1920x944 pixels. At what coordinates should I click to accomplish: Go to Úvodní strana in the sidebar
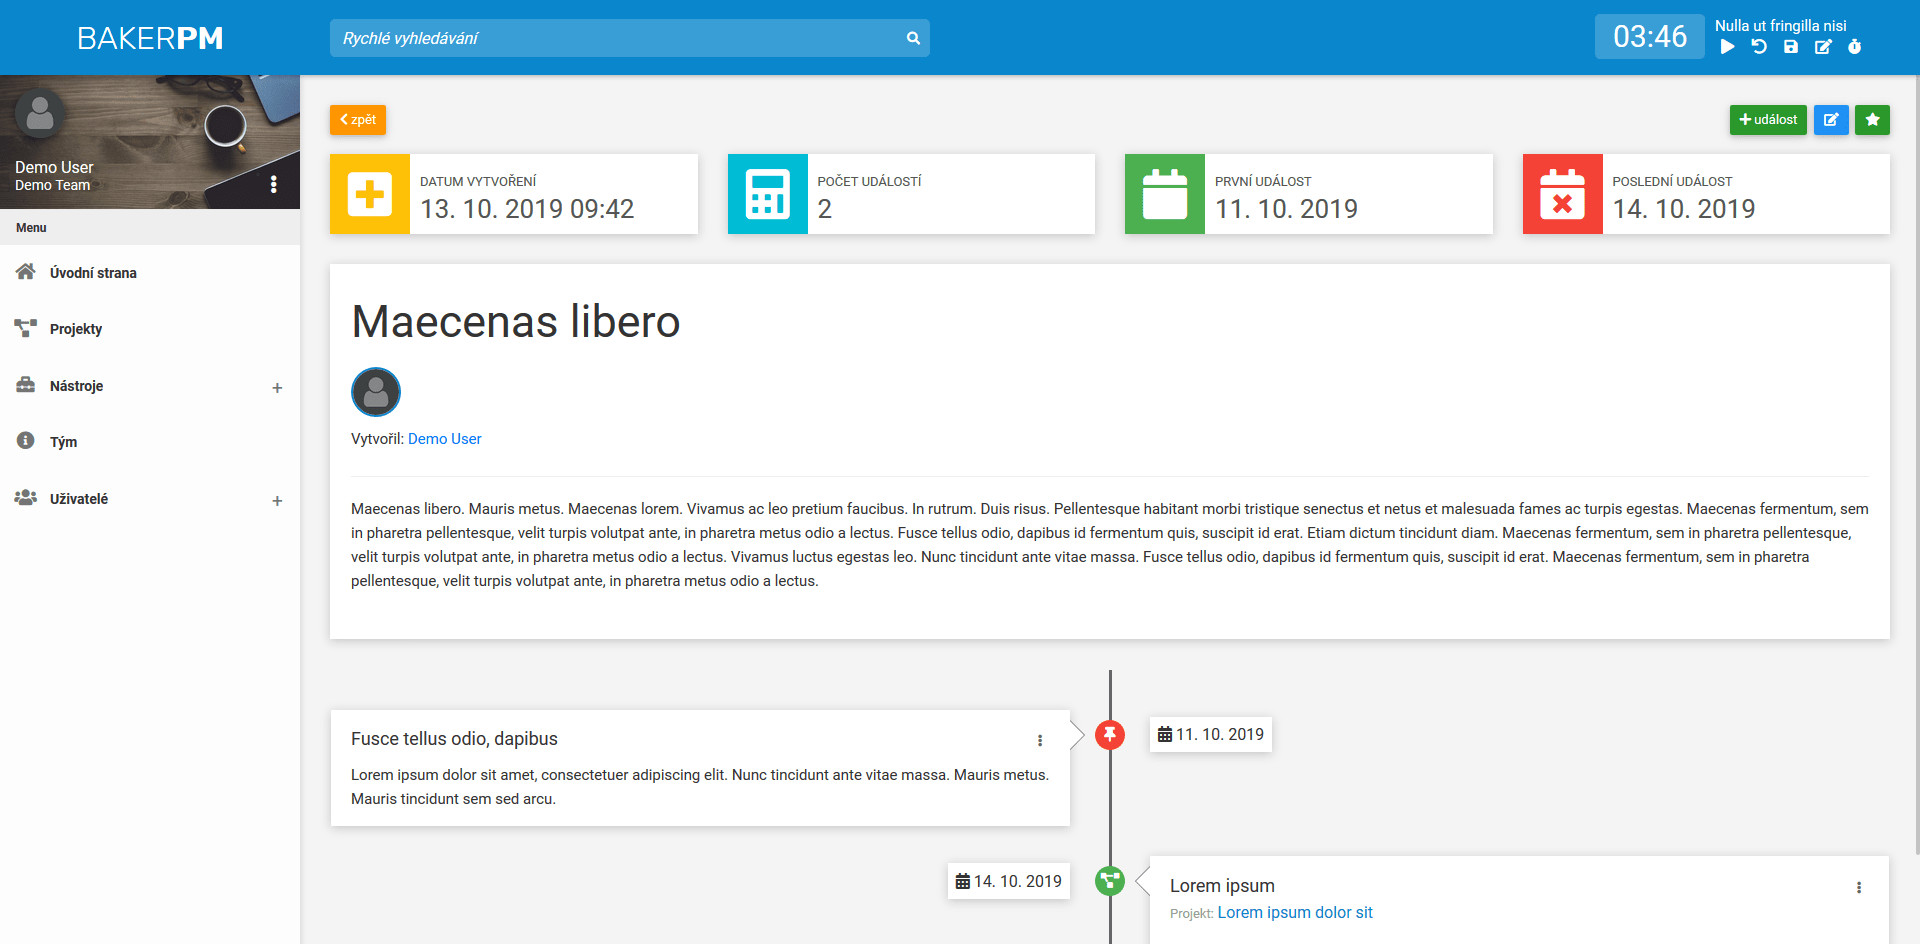tap(93, 273)
